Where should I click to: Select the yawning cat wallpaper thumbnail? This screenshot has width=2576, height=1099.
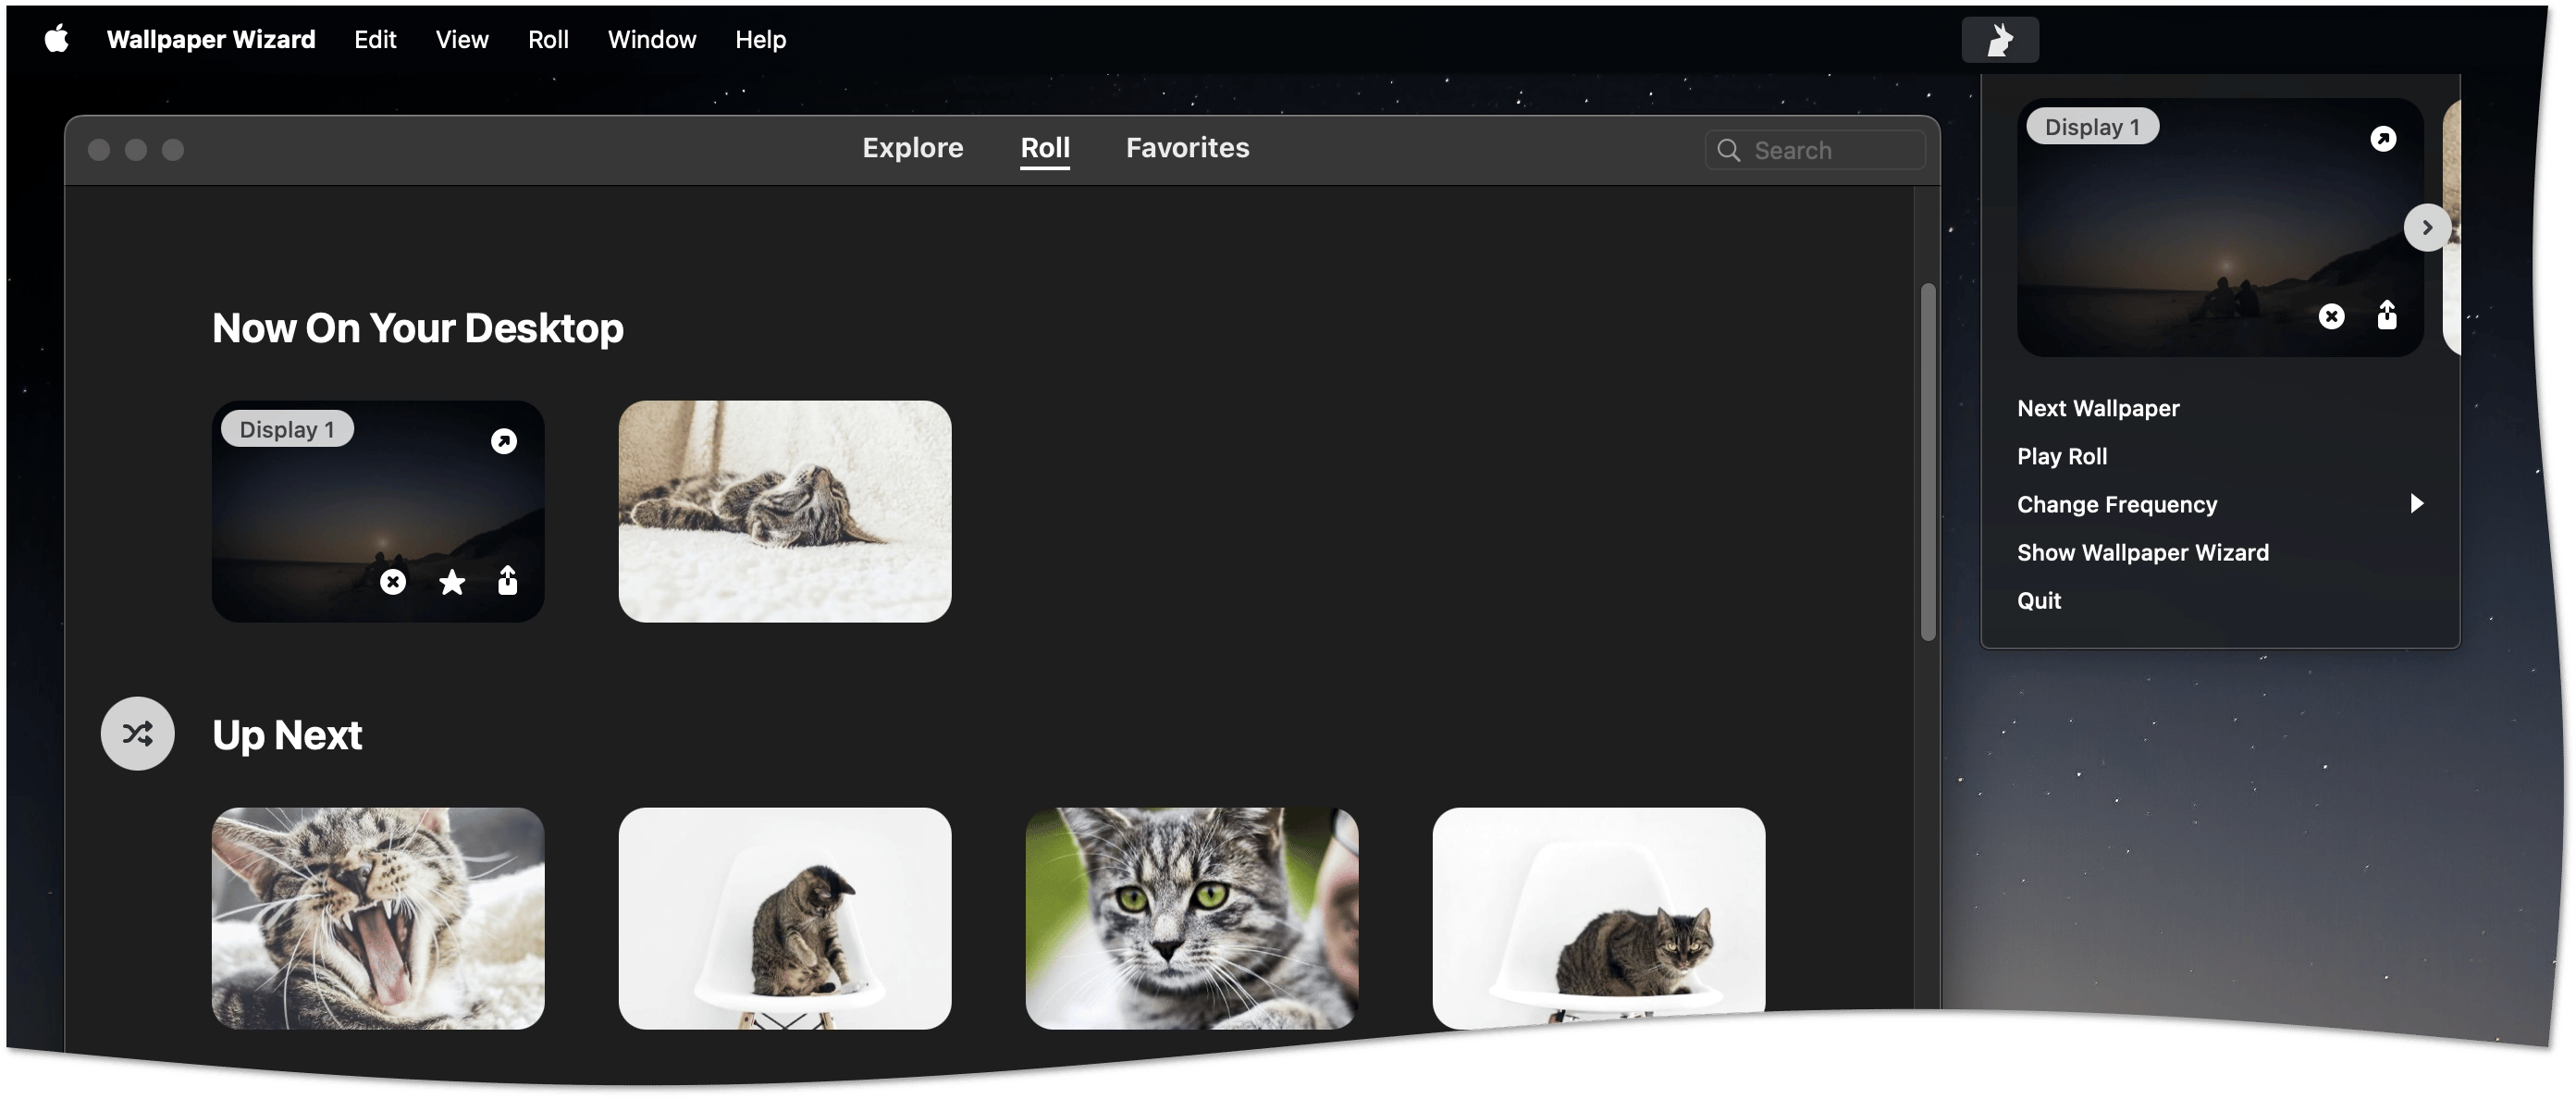tap(378, 918)
